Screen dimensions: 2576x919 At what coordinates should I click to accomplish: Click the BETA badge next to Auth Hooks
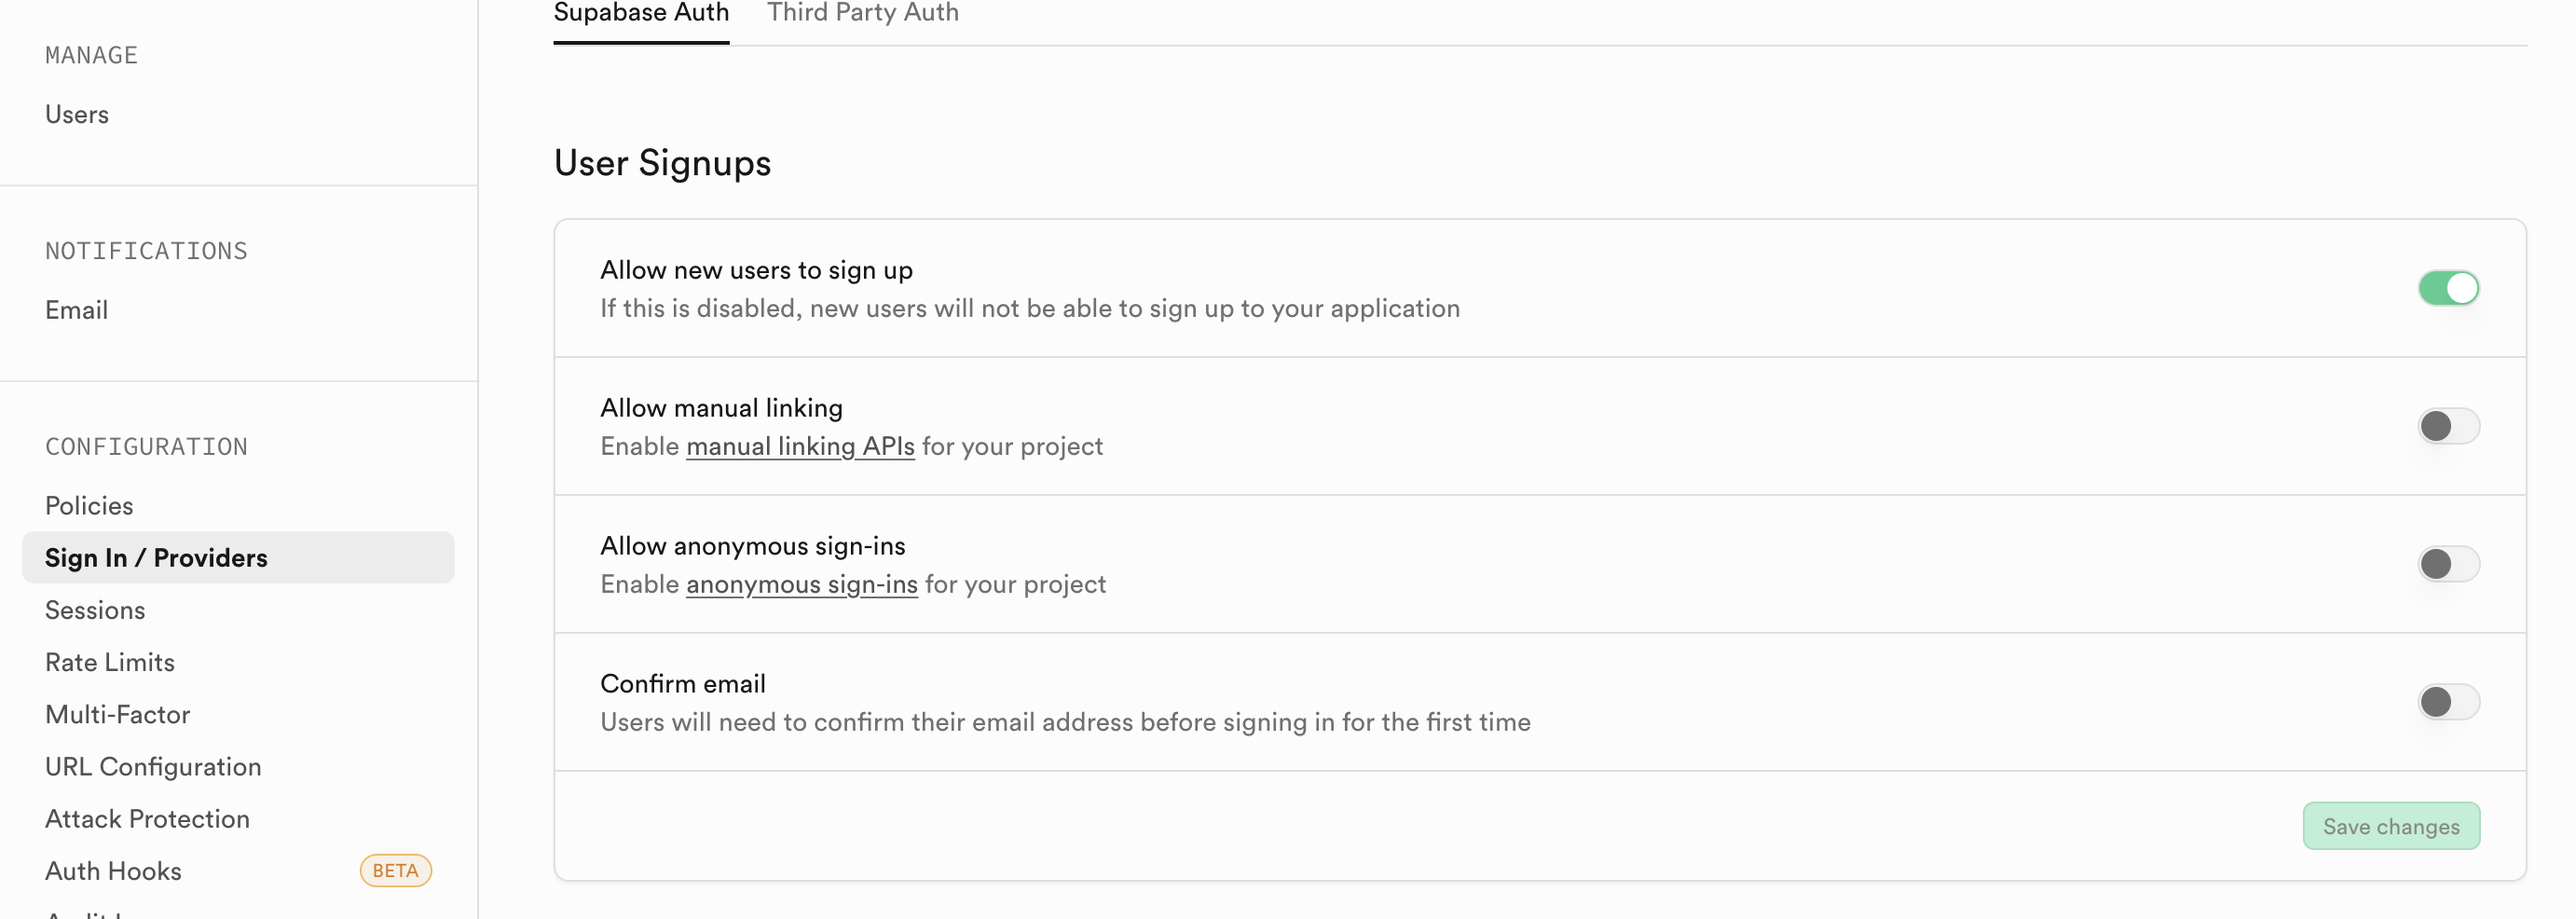[394, 870]
